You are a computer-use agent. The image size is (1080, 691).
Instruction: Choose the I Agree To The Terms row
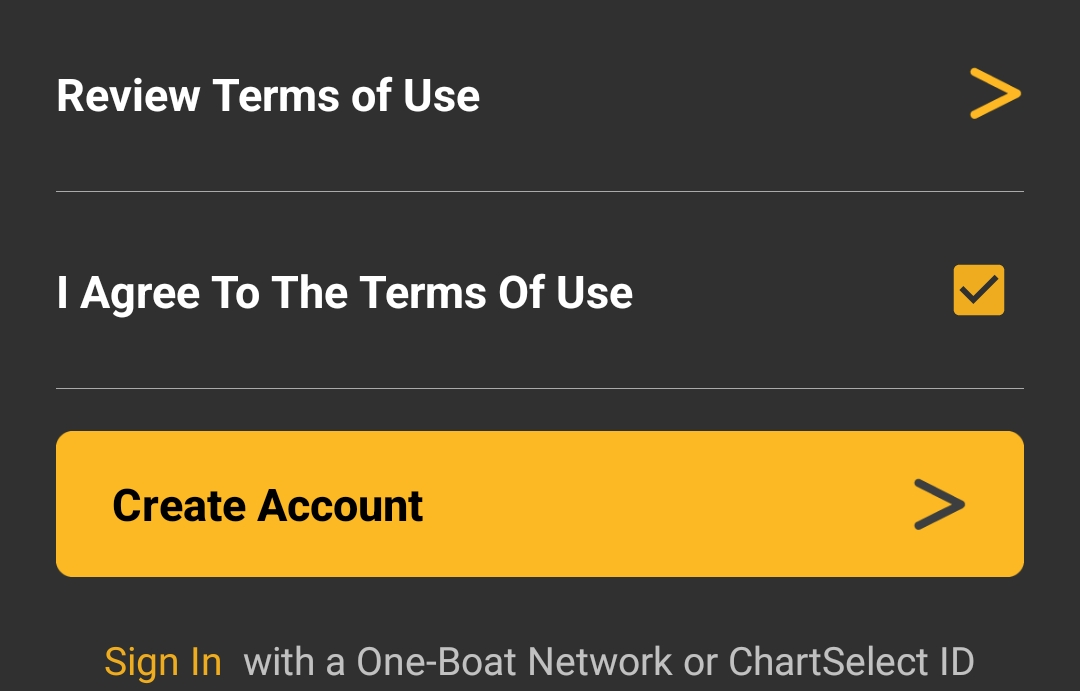point(344,291)
